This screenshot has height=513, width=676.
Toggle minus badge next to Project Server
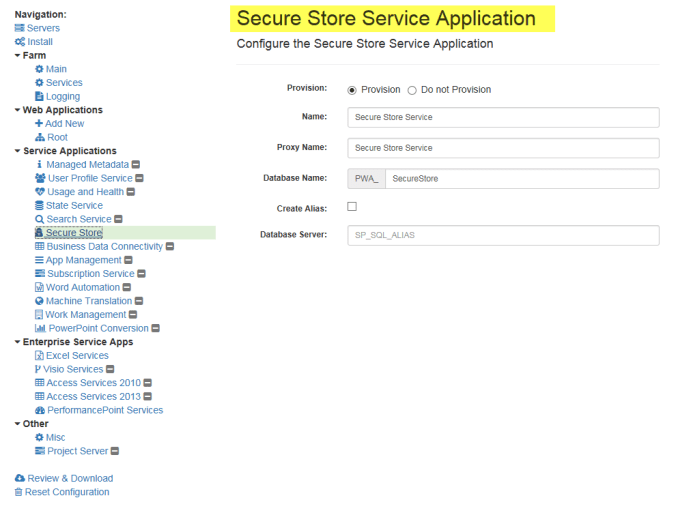point(115,451)
